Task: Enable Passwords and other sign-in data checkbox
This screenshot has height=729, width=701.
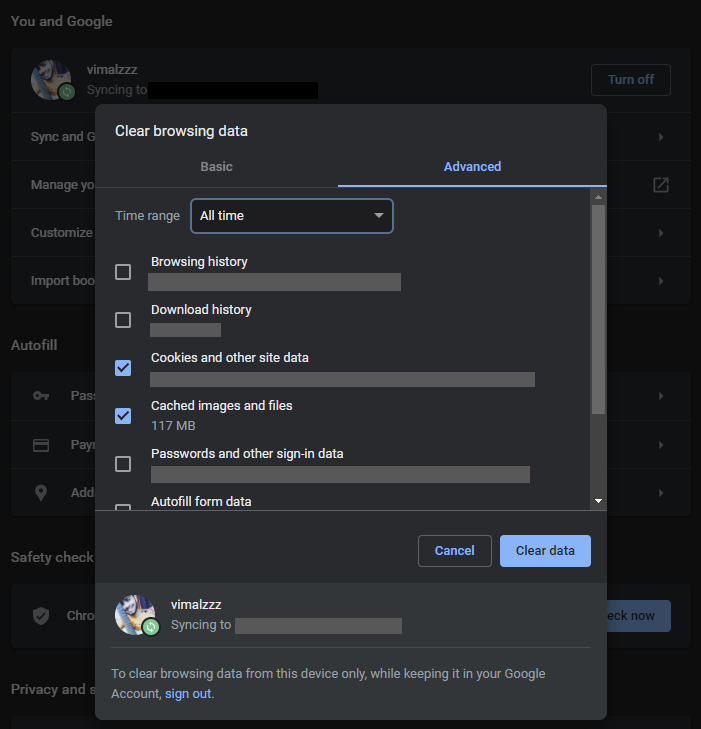Action: tap(123, 464)
